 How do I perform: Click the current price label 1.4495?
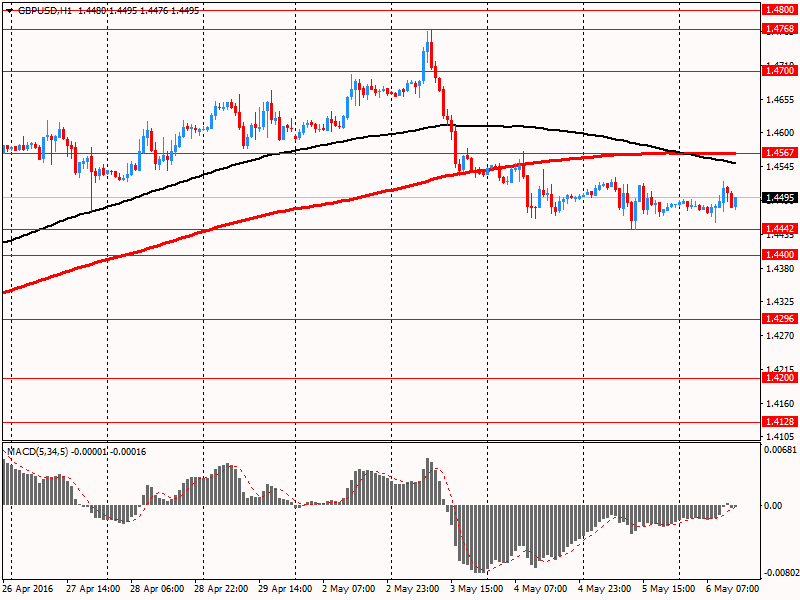pyautogui.click(x=780, y=198)
